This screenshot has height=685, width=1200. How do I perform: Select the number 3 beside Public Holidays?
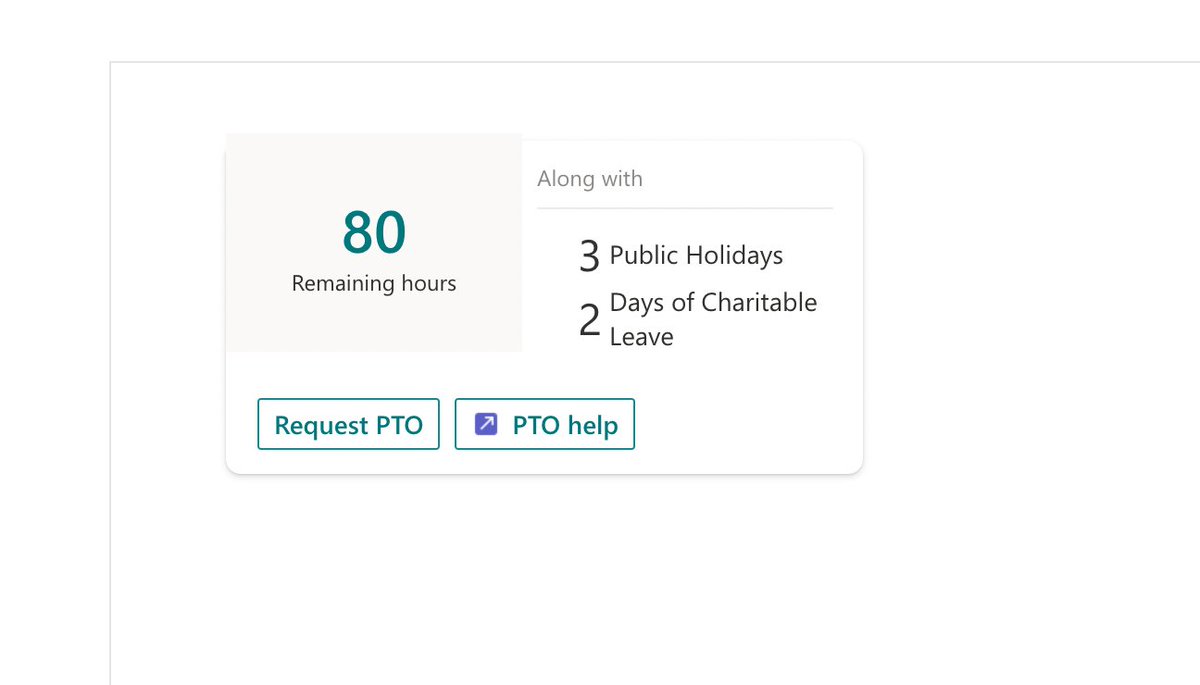589,256
